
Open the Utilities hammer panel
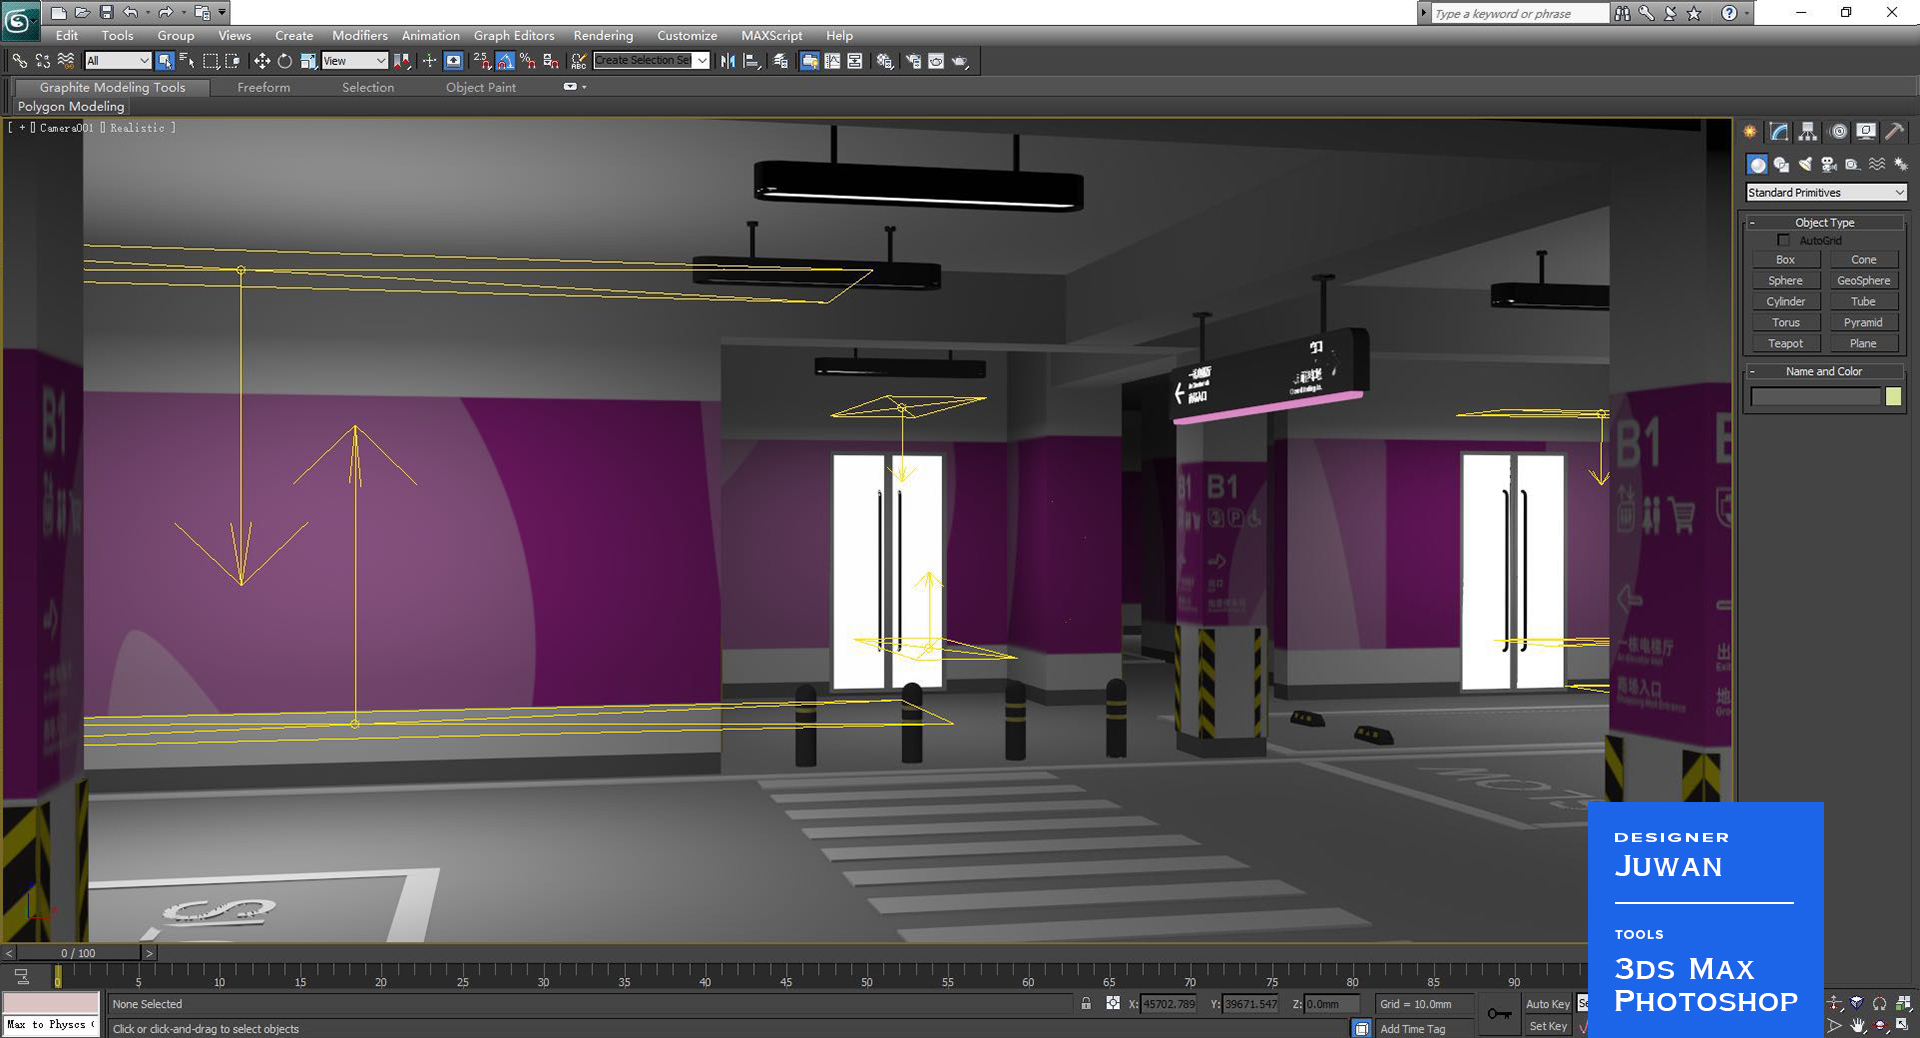coord(1894,132)
